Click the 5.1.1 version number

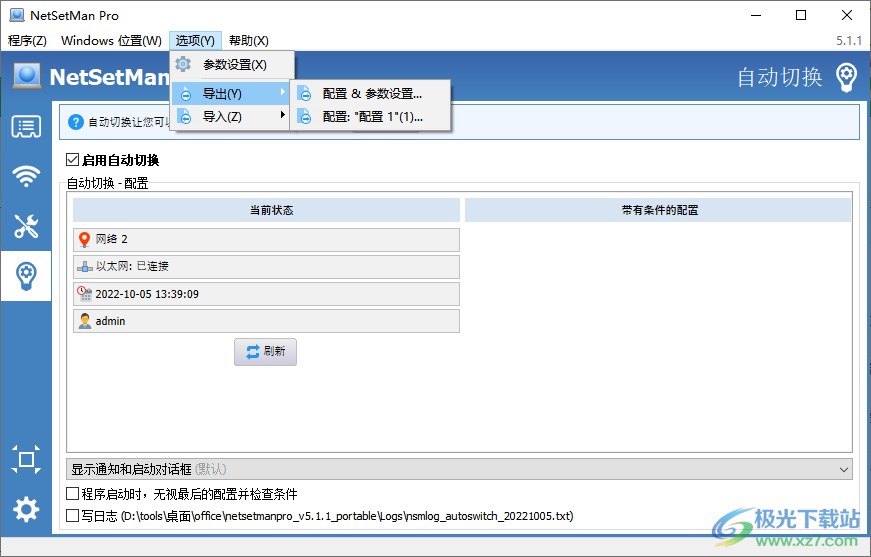coord(849,41)
